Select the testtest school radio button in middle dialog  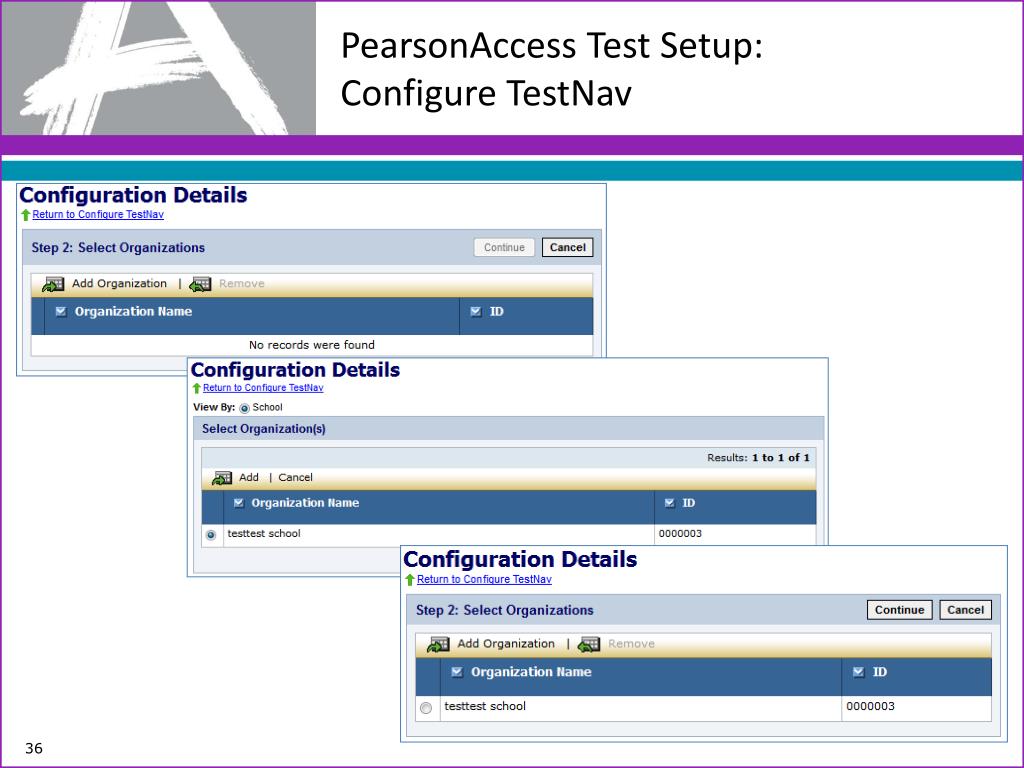point(210,533)
